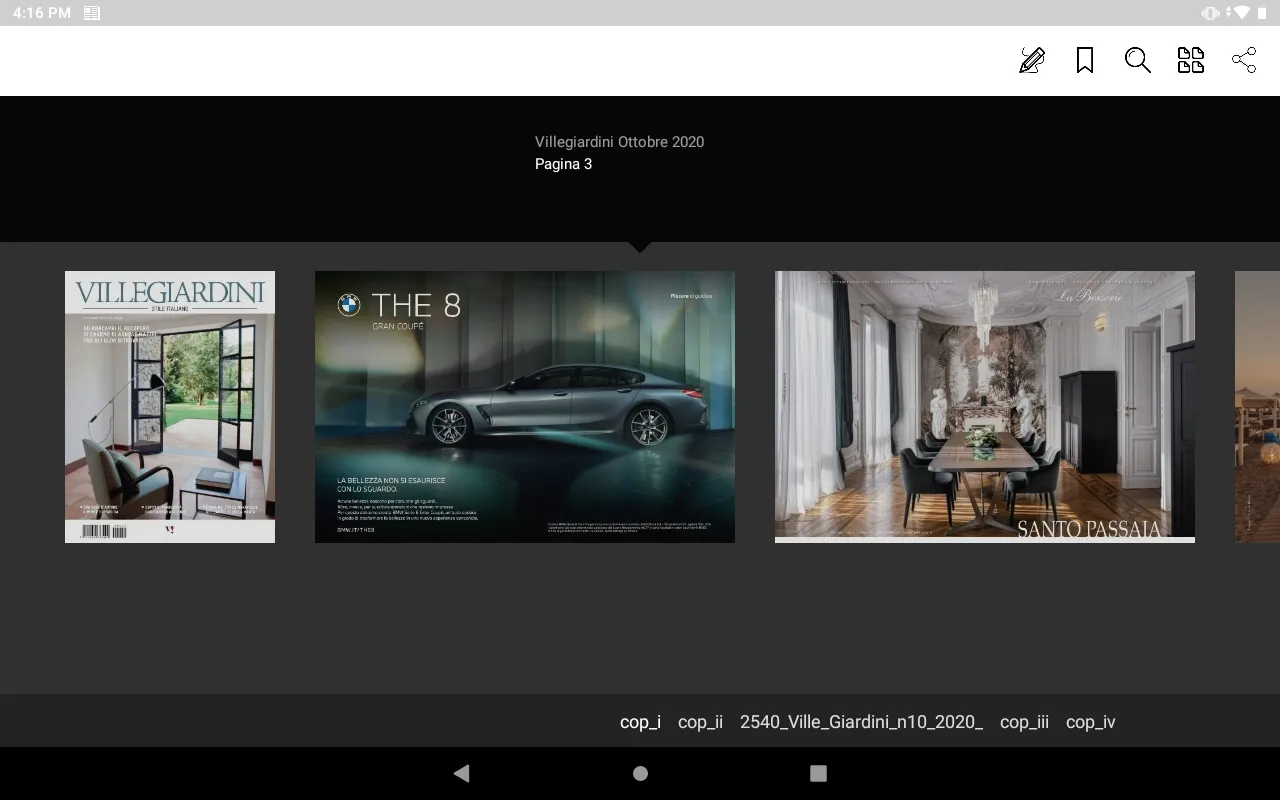
Task: Tap the battery icon in status bar
Action: 1262,13
